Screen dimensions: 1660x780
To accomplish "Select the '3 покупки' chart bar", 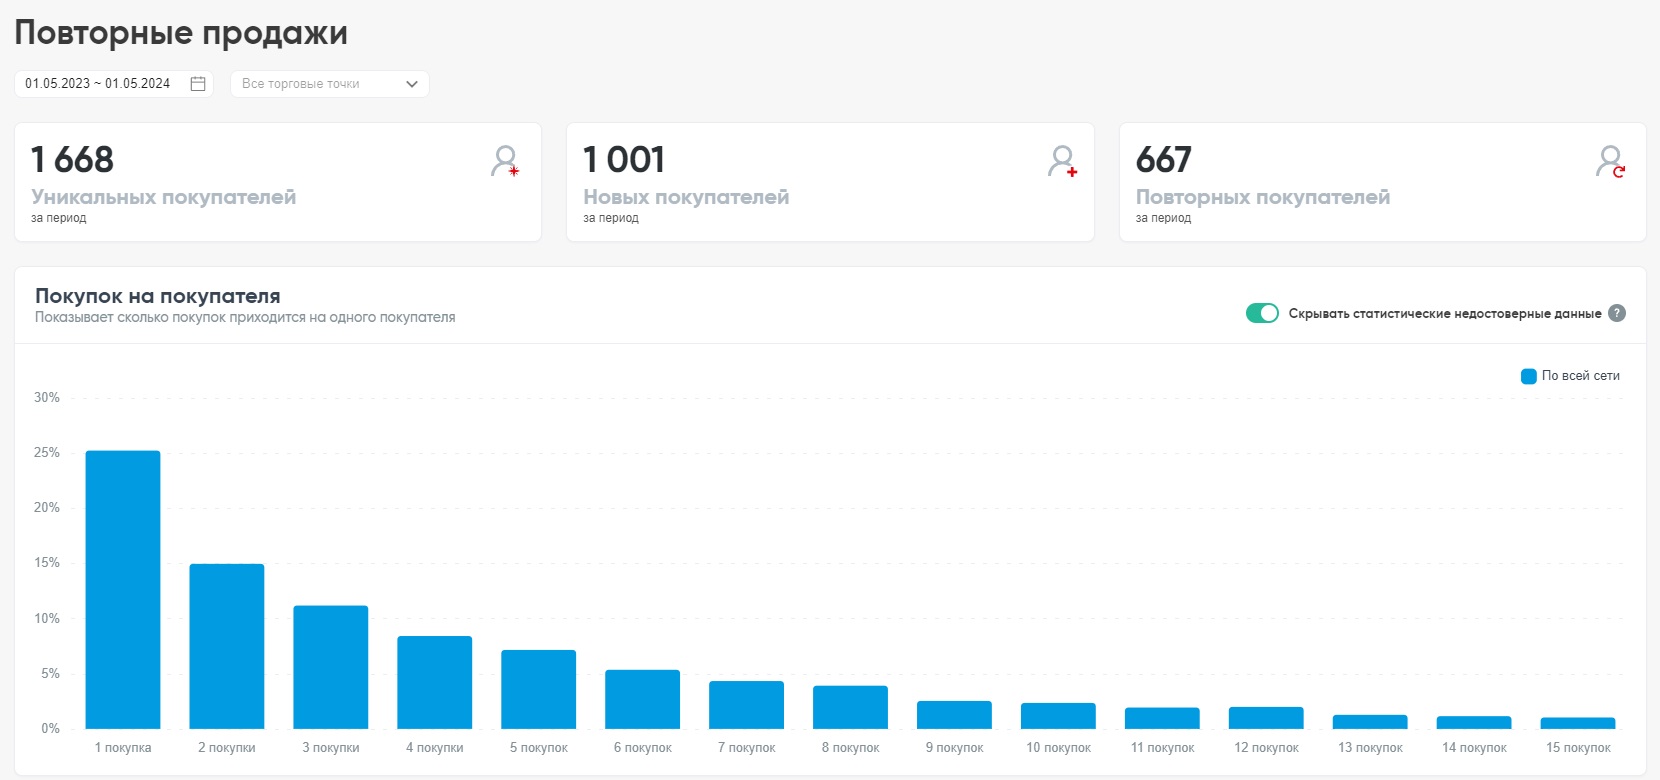I will point(331,667).
